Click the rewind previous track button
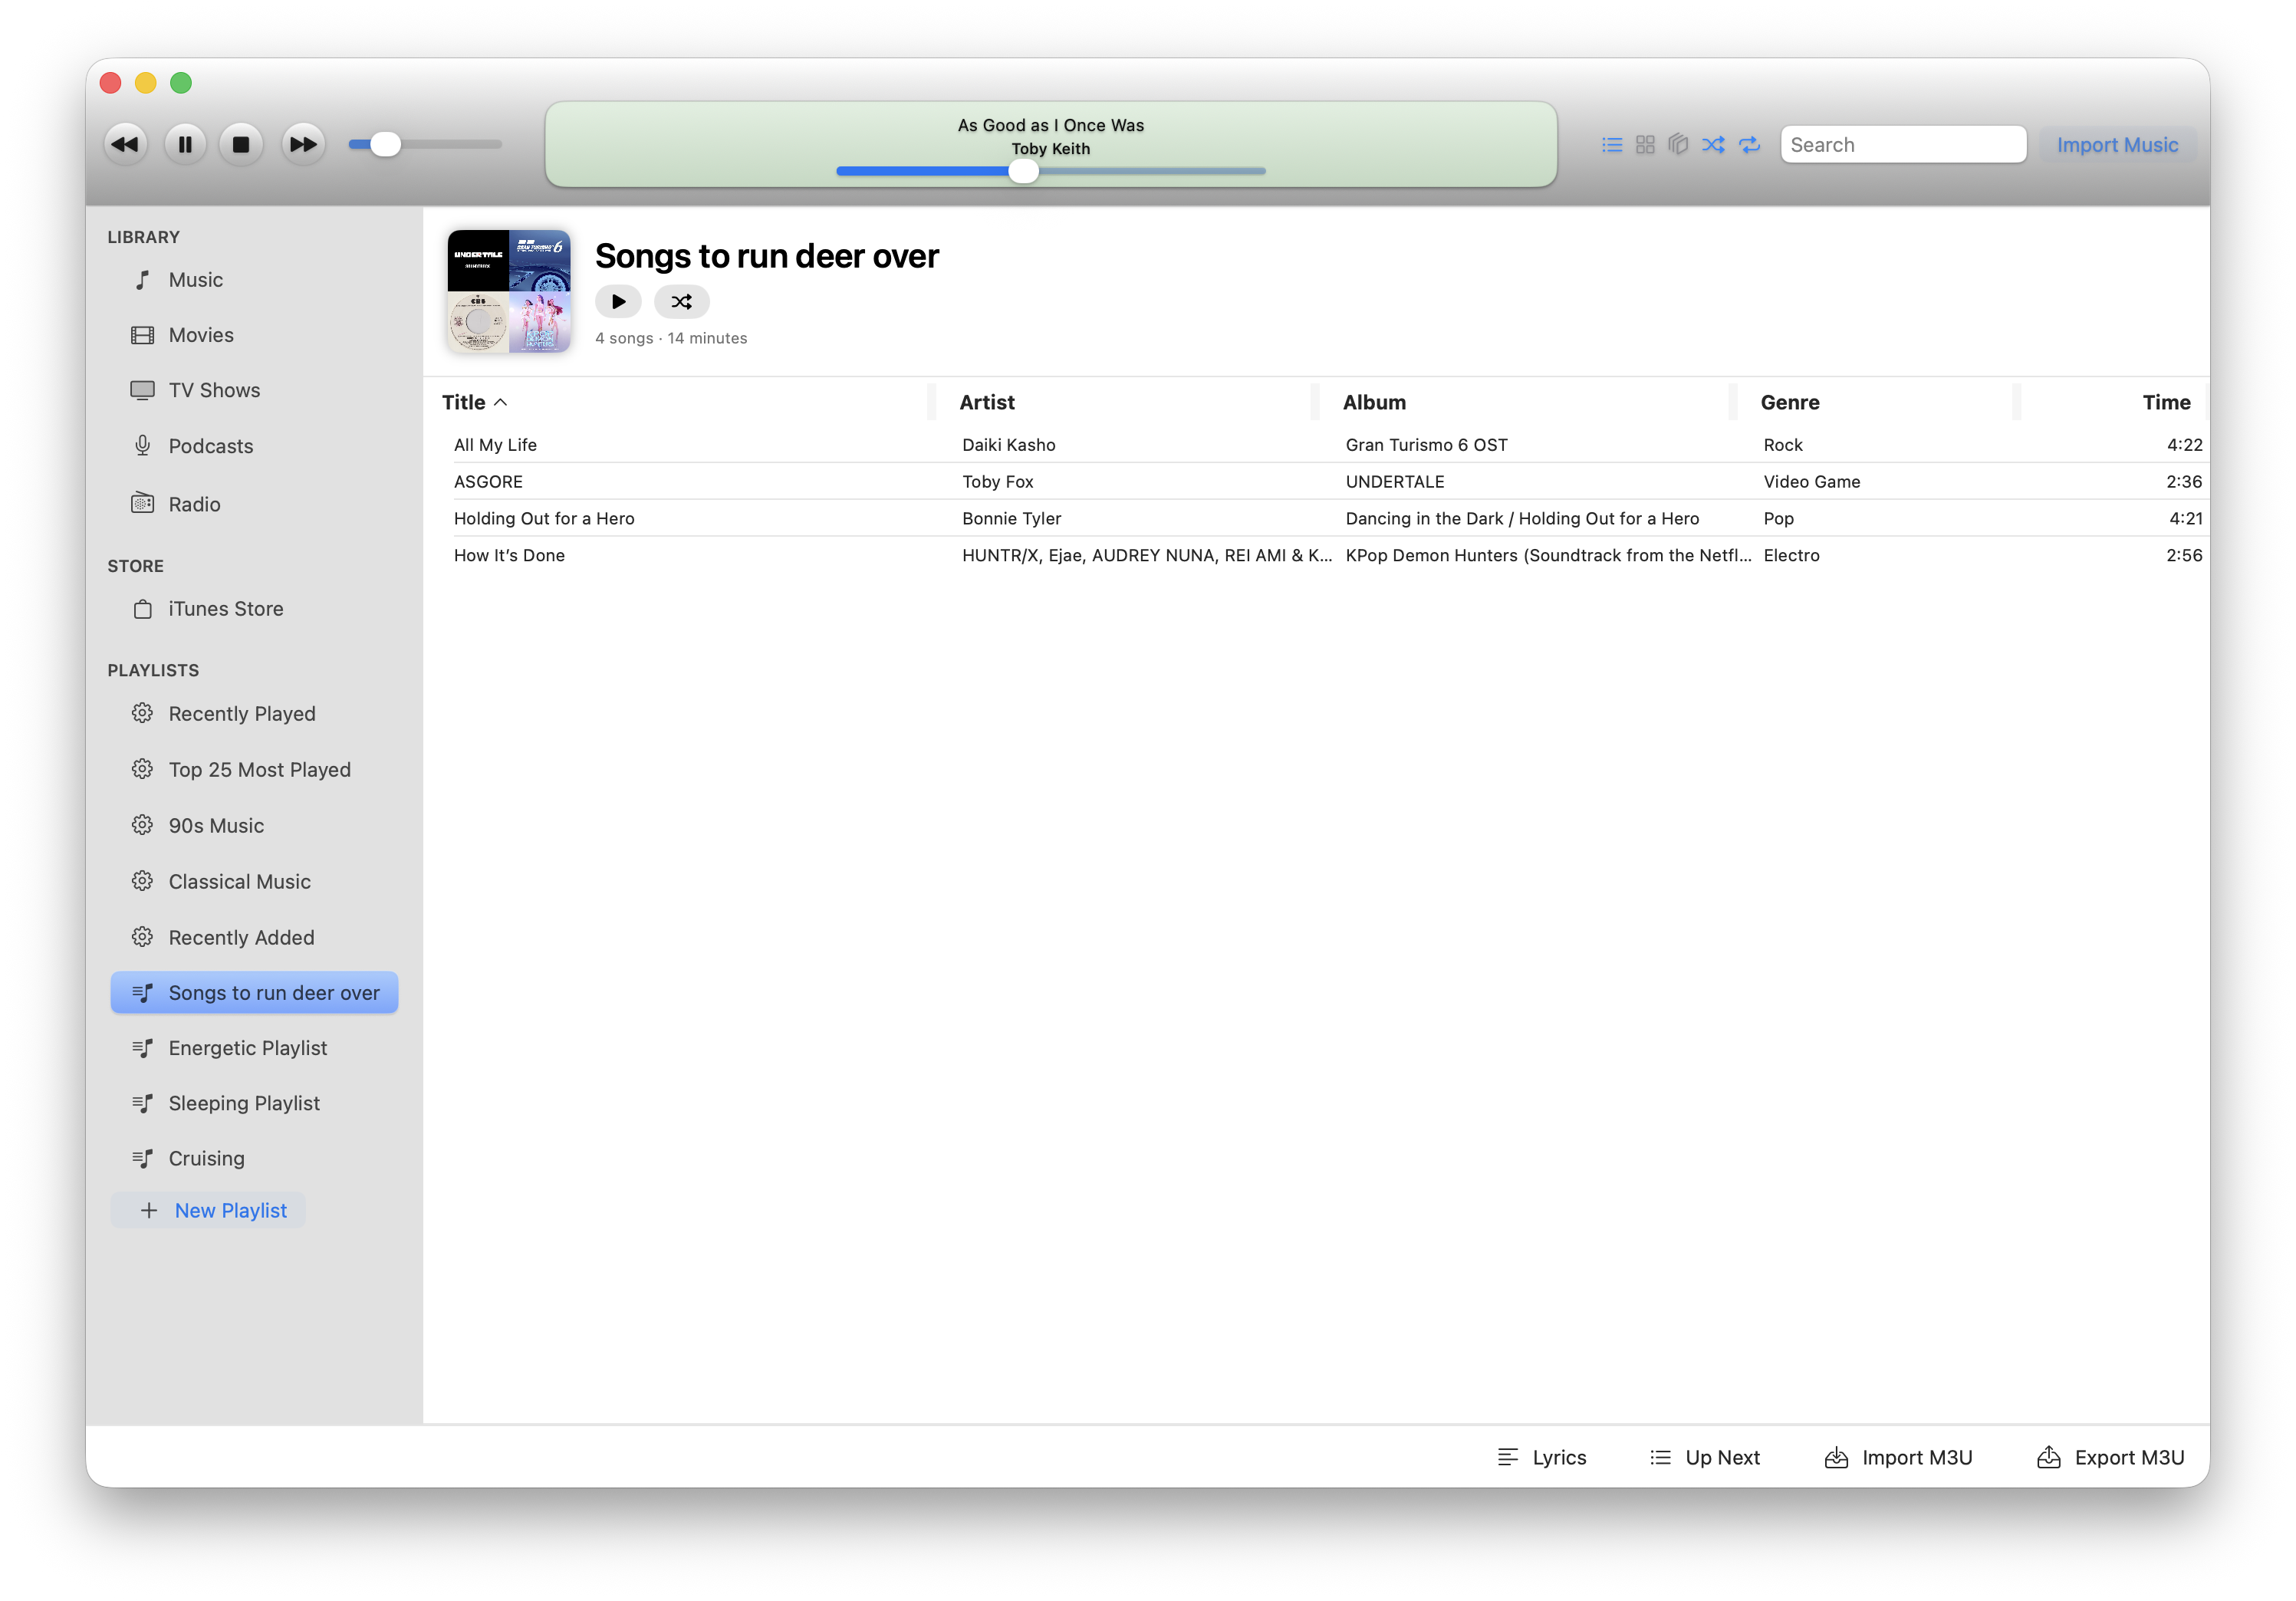Screen dimensions: 2296x1601 click(126, 144)
